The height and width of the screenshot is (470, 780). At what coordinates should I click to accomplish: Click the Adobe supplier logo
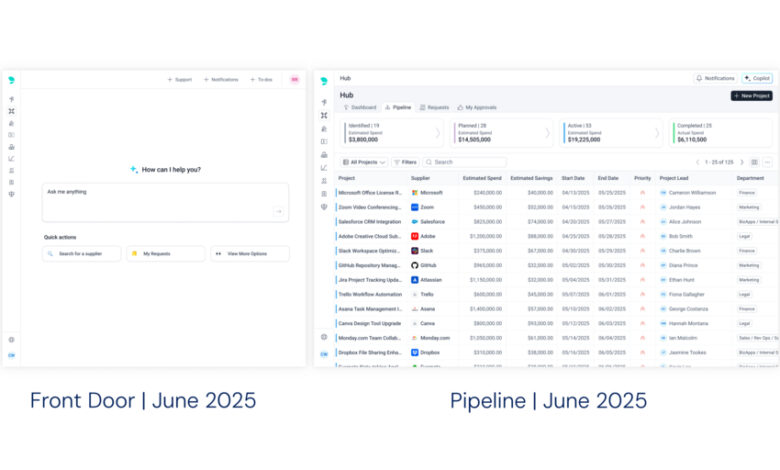415,236
